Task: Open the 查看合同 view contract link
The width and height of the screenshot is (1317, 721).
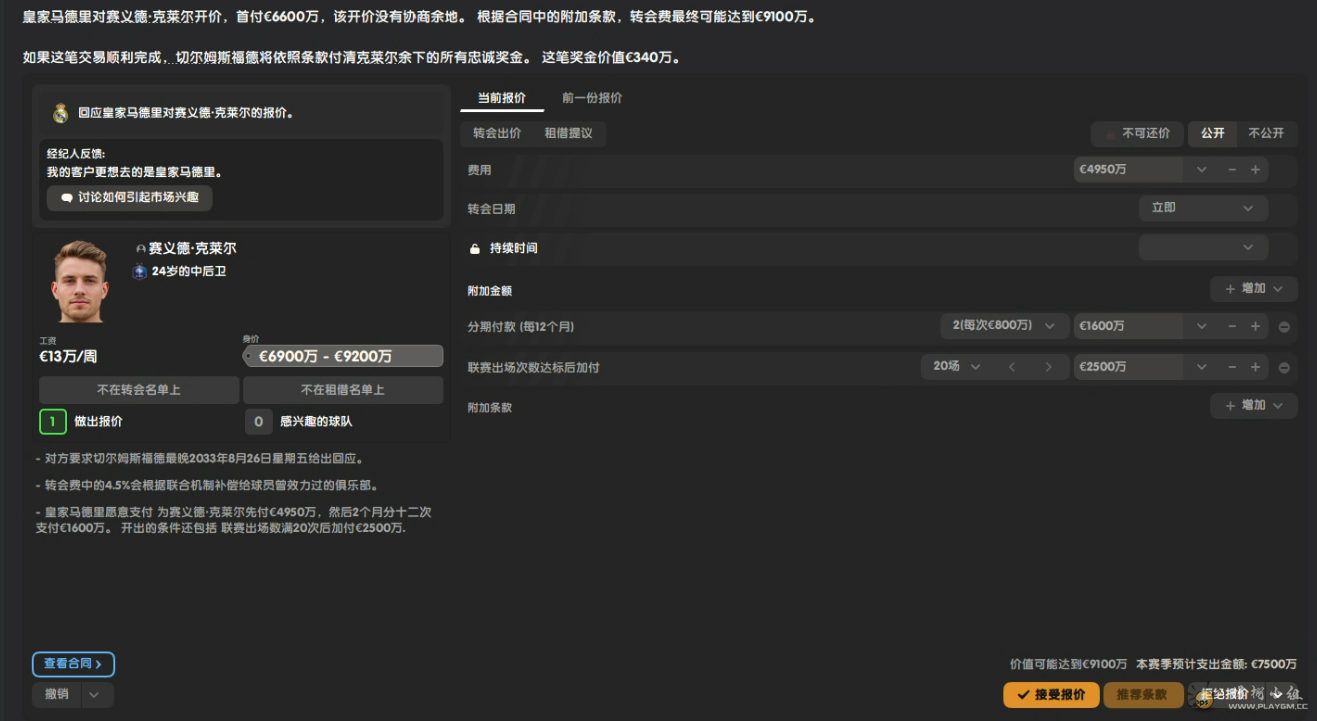Action: [x=73, y=664]
